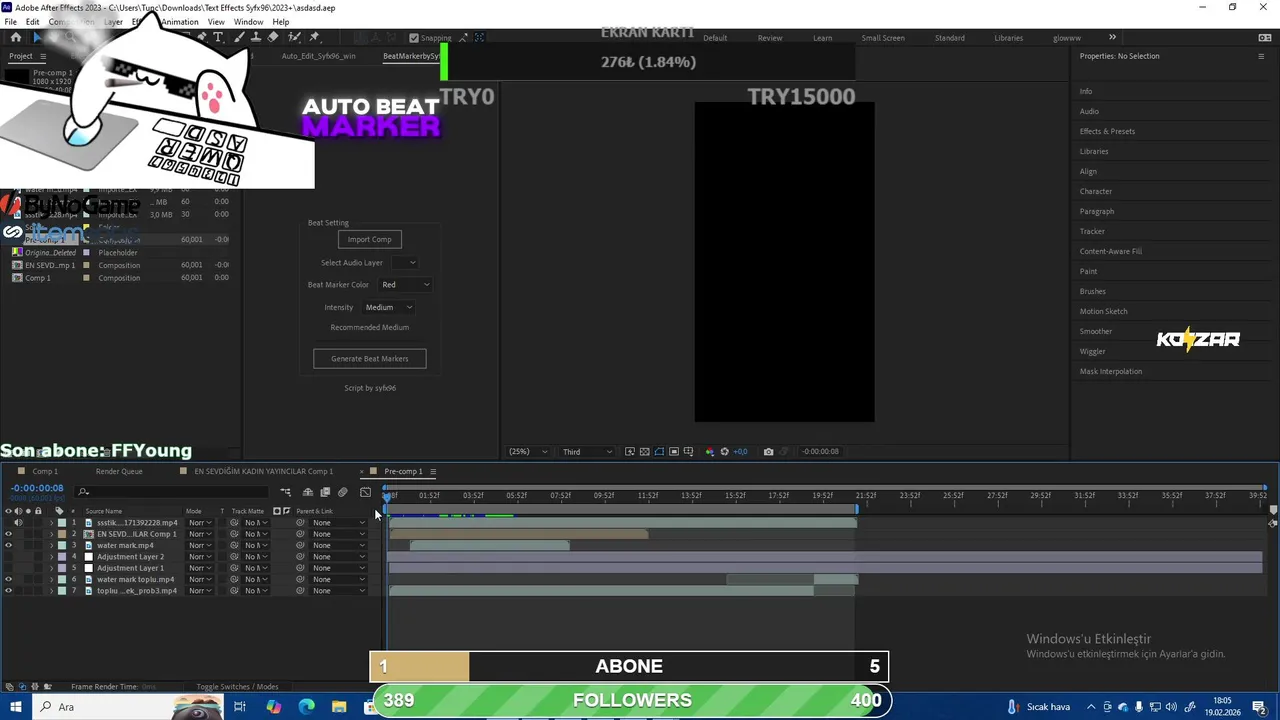Expand the workspace overflow chevron
Viewport: 1280px width, 720px height.
[x=1112, y=38]
